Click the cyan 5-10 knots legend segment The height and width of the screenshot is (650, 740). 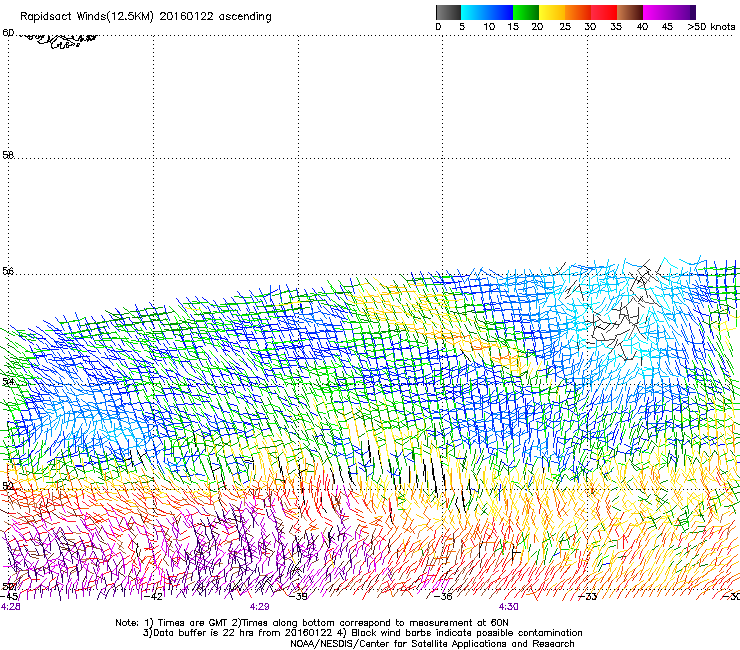[474, 12]
